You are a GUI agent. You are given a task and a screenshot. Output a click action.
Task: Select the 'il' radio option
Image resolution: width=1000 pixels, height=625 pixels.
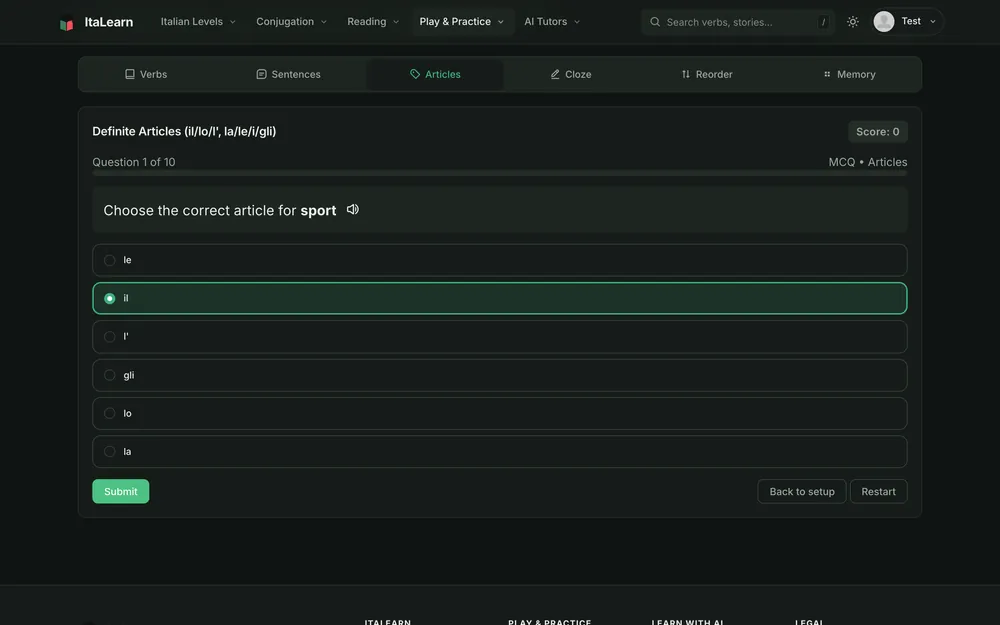tap(499, 298)
